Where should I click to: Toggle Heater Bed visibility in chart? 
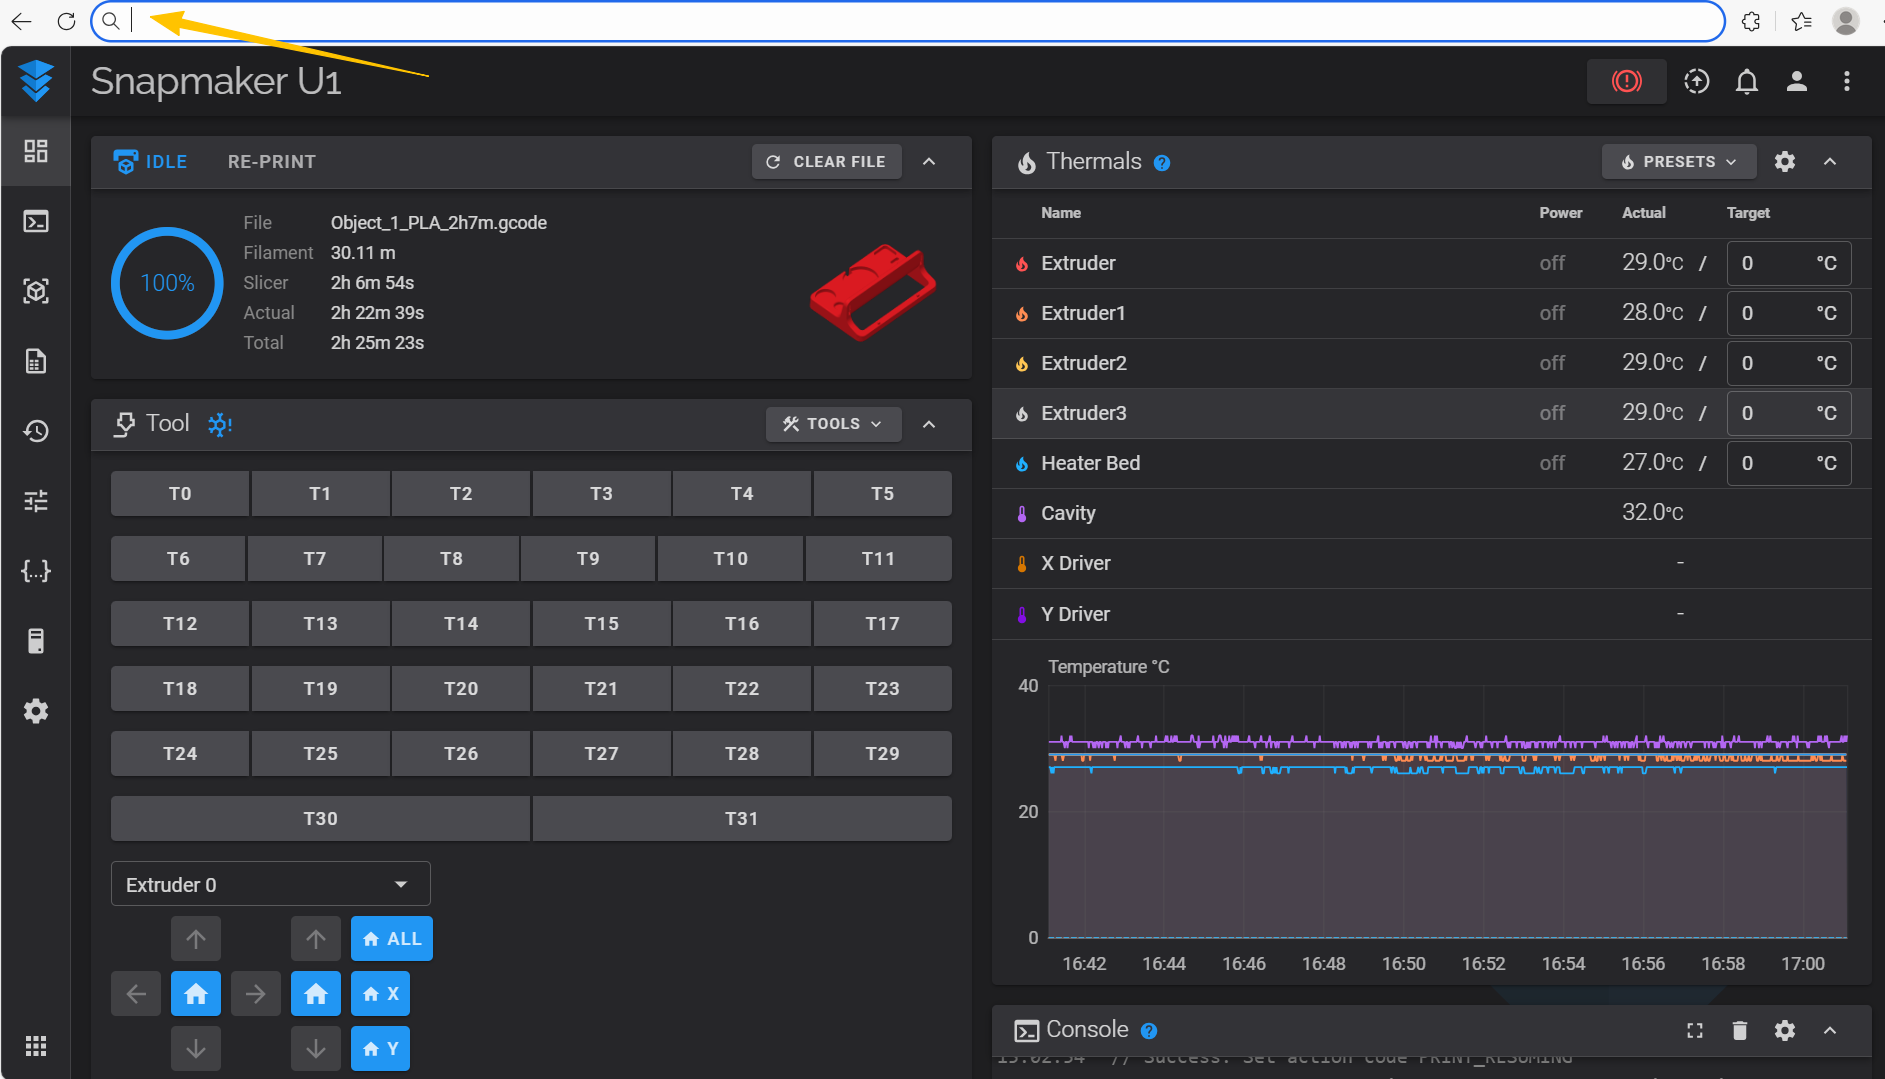tap(1090, 463)
